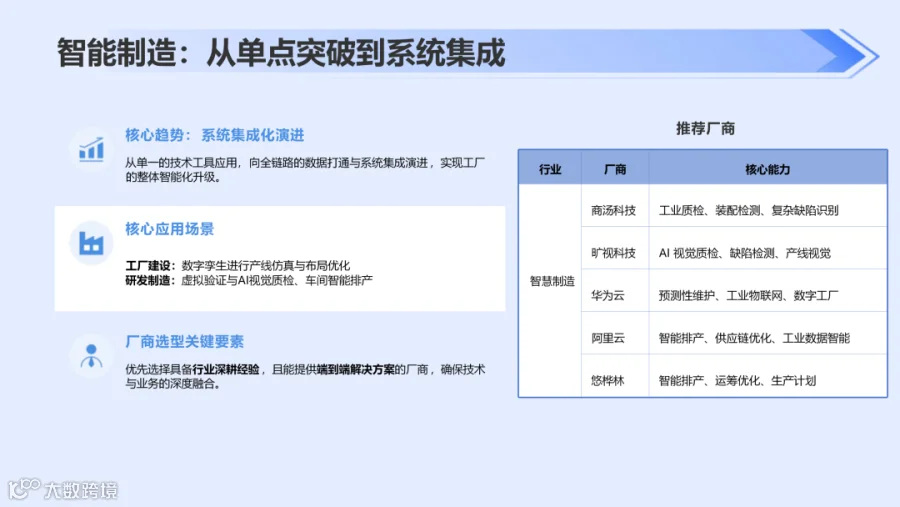Click the 厂商 column header

(615, 169)
